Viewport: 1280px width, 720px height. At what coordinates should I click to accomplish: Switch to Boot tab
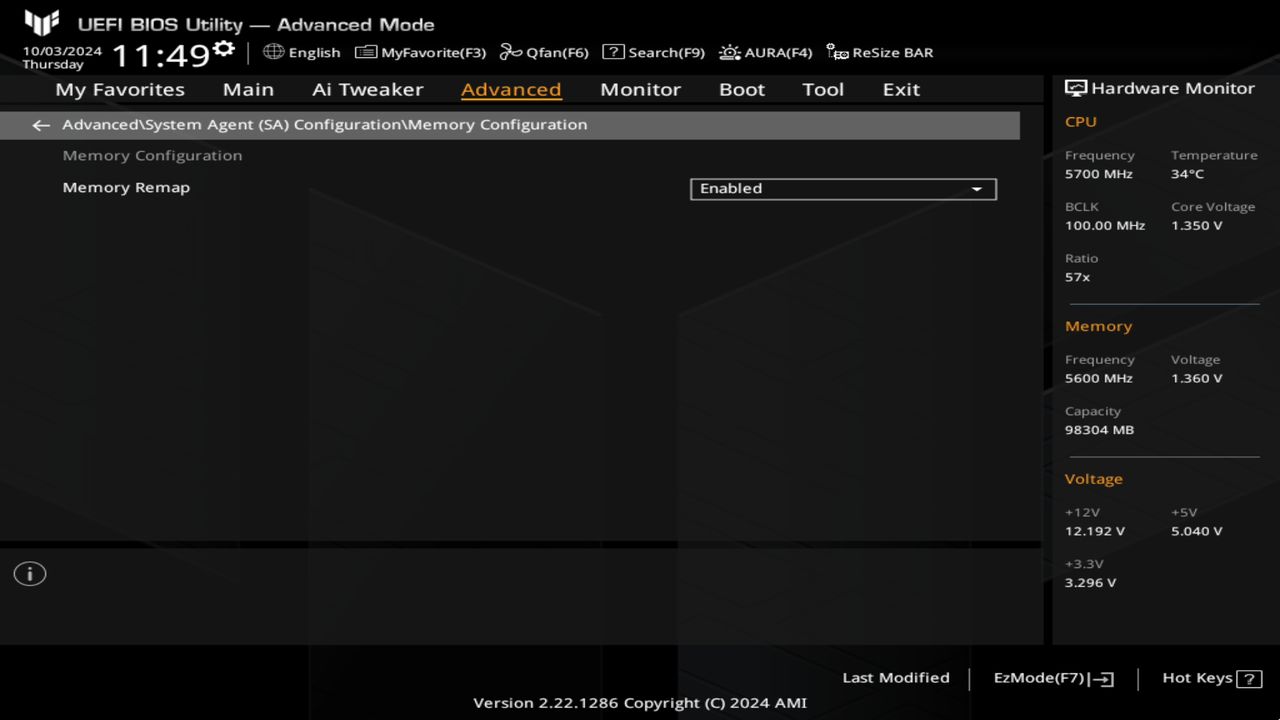pyautogui.click(x=742, y=89)
